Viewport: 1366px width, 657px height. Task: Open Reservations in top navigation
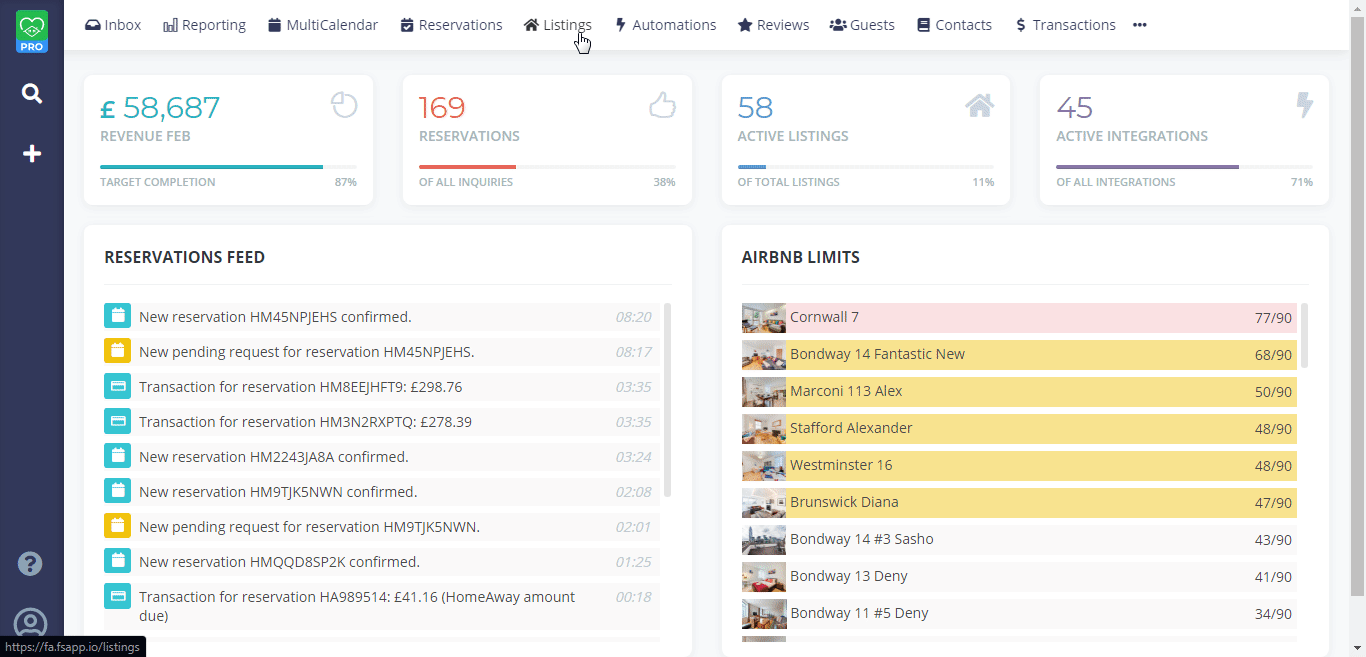pos(451,25)
